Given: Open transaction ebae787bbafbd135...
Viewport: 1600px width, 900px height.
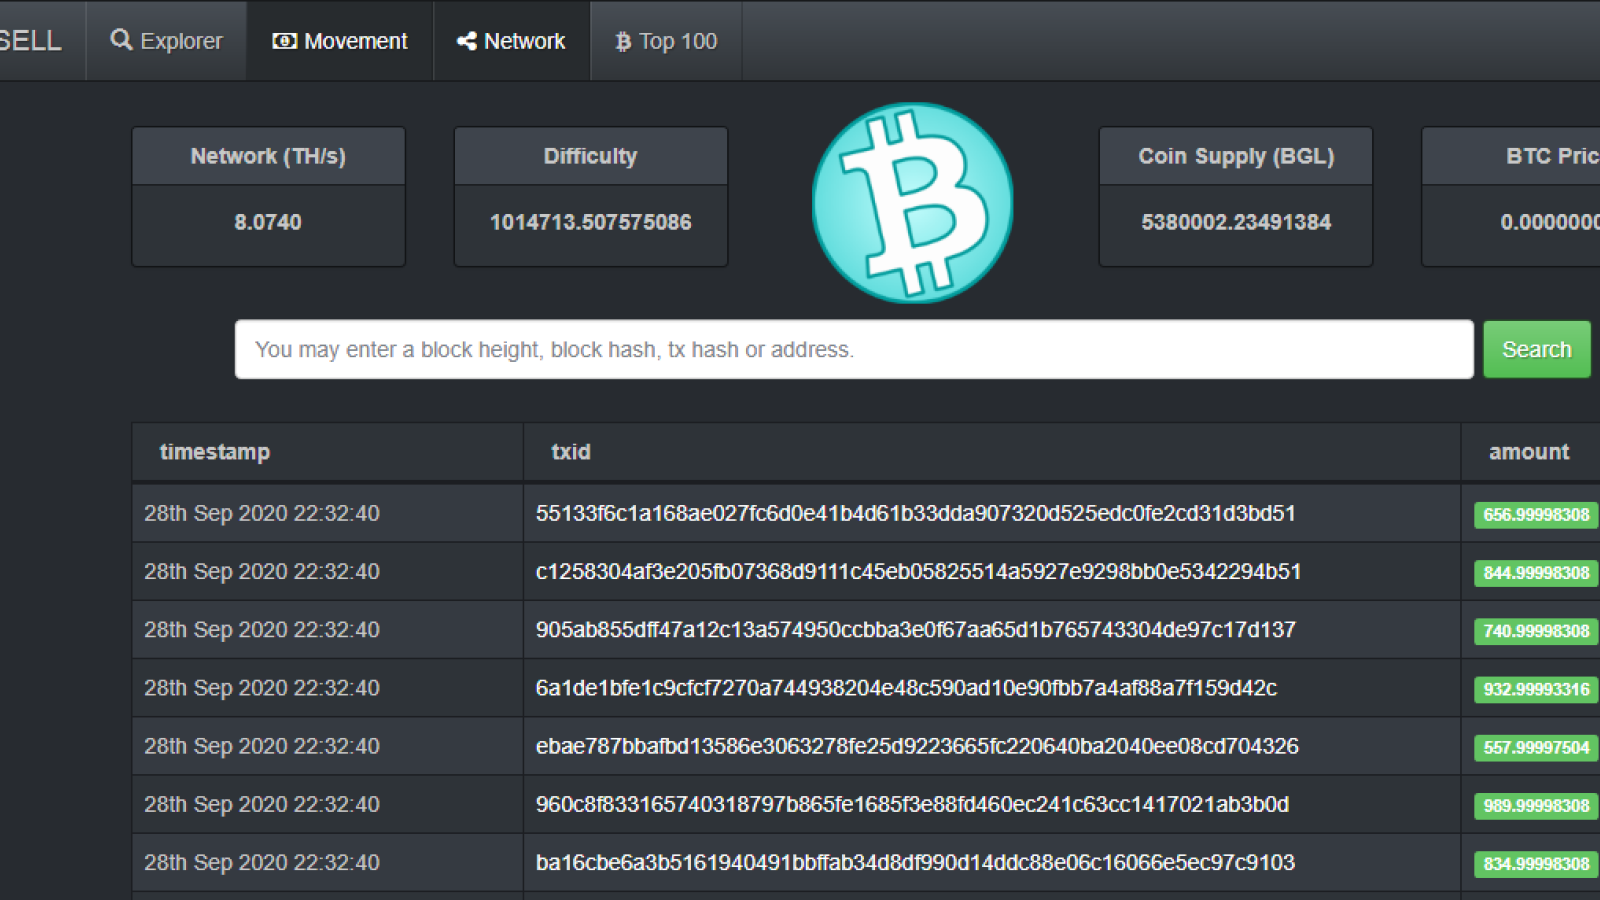Looking at the screenshot, I should pos(917,746).
